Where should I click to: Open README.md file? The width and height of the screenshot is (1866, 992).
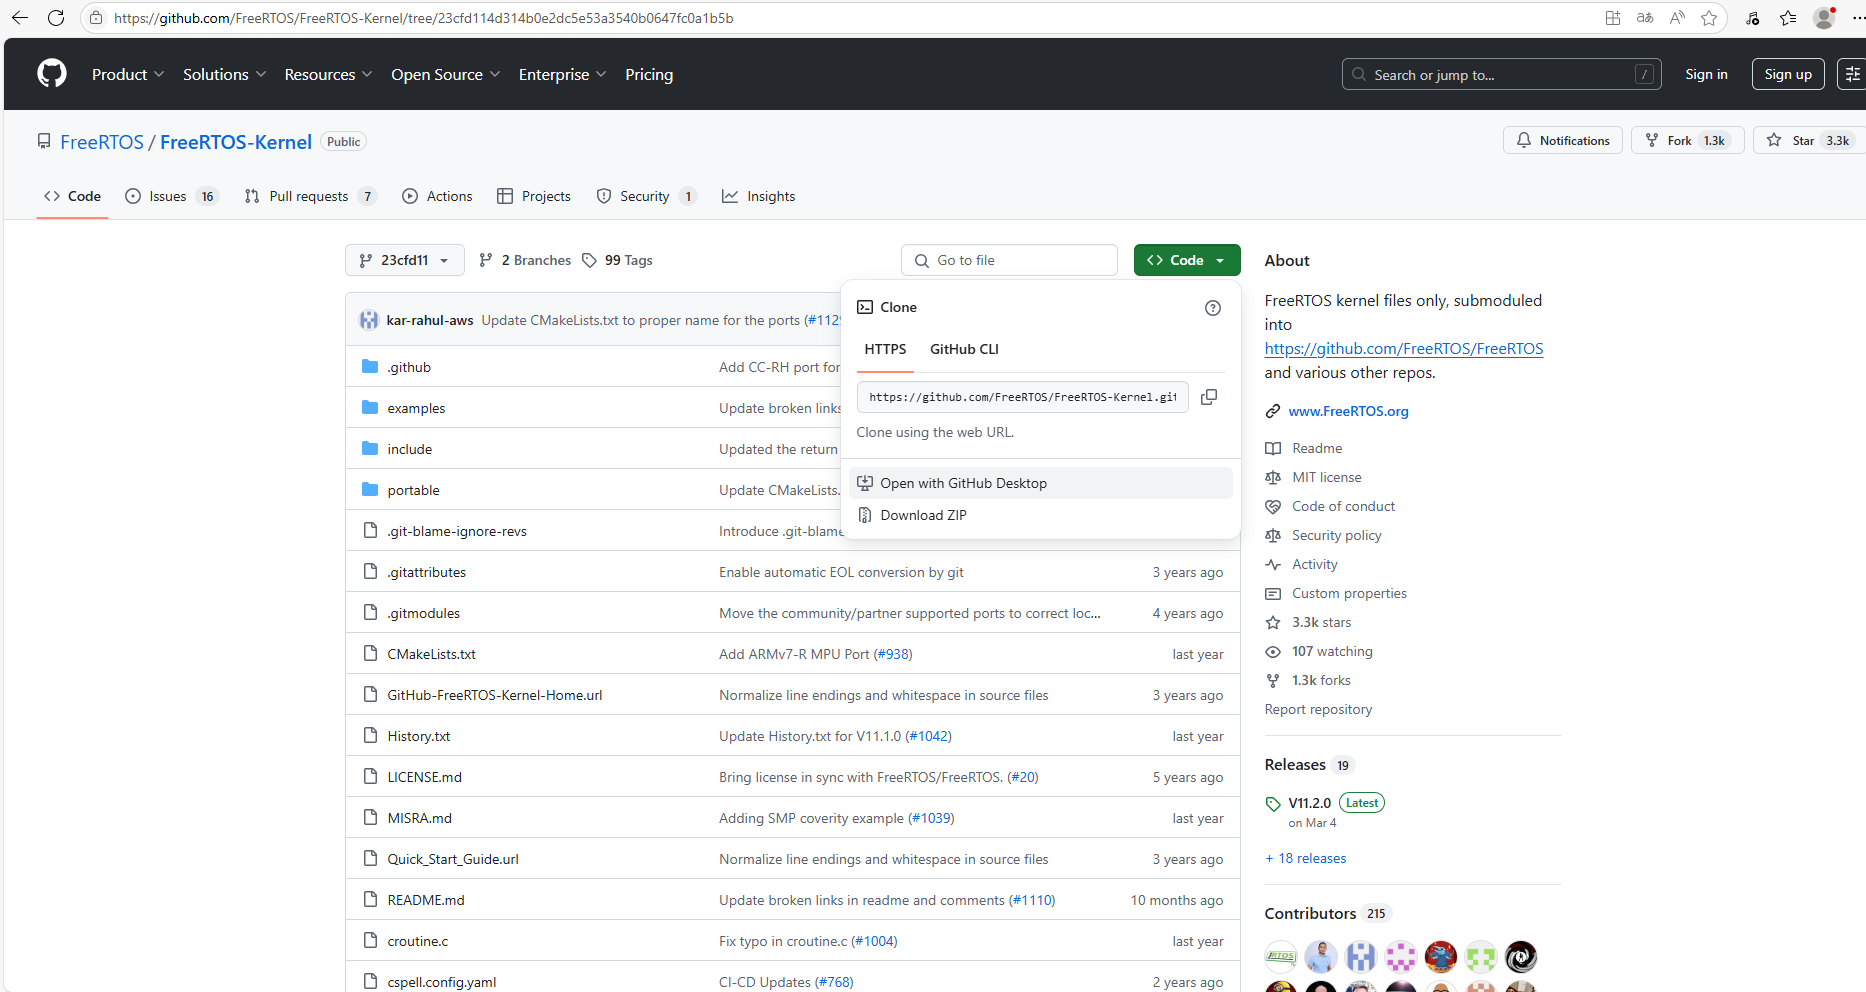[x=426, y=900]
